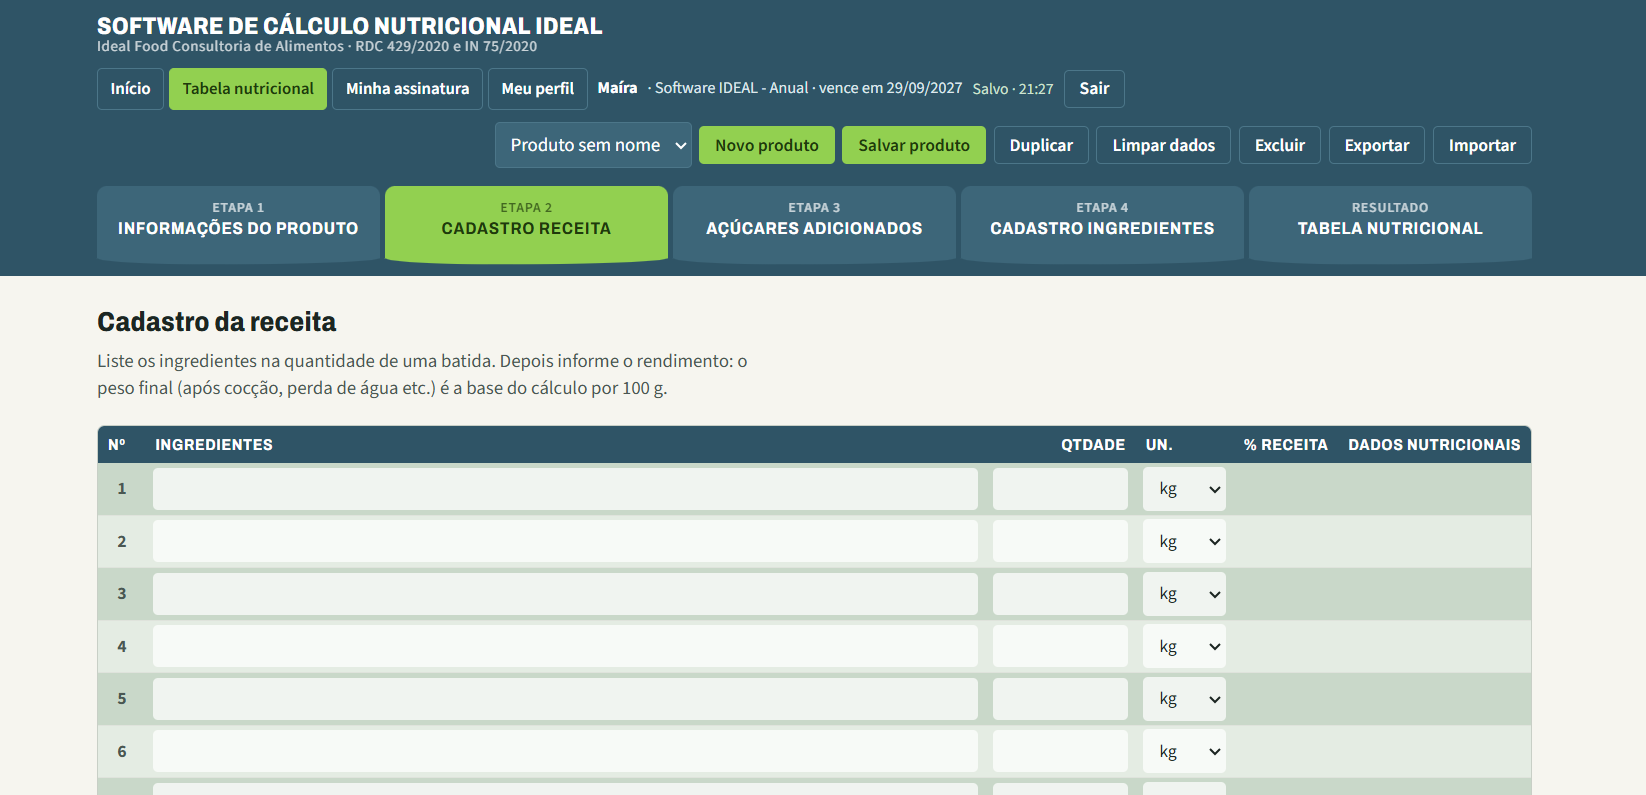Open the kg unit dropdown in row 3
Screen dimensions: 1646x795
[x=1184, y=594]
